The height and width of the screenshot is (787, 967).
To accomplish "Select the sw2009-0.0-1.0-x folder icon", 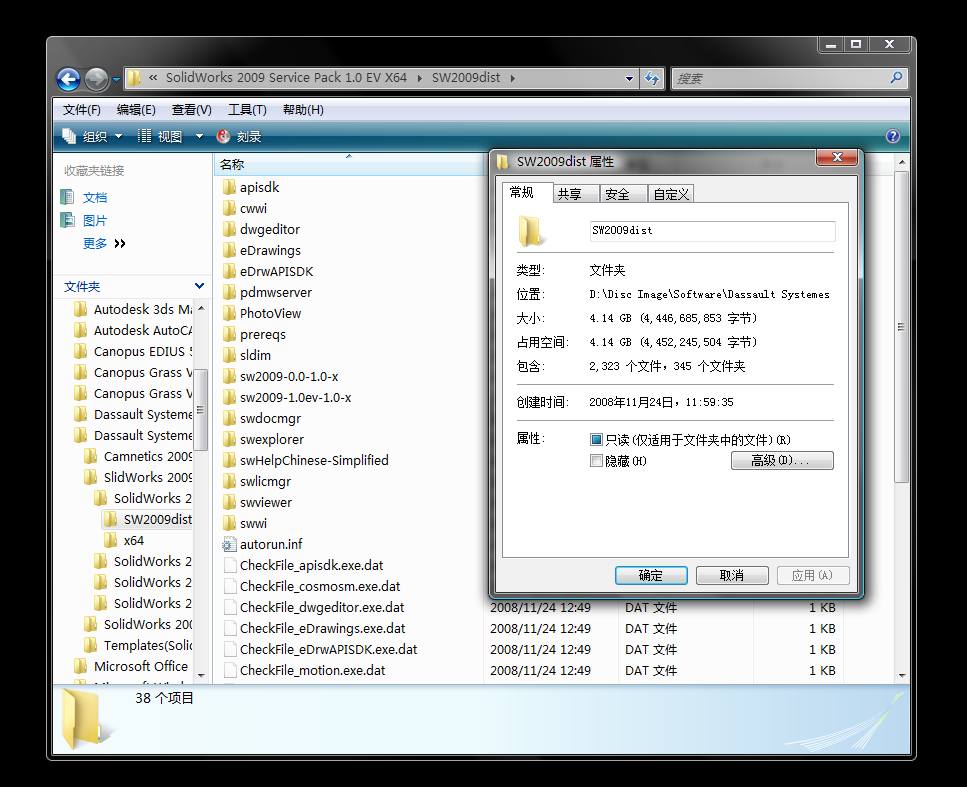I will point(229,376).
